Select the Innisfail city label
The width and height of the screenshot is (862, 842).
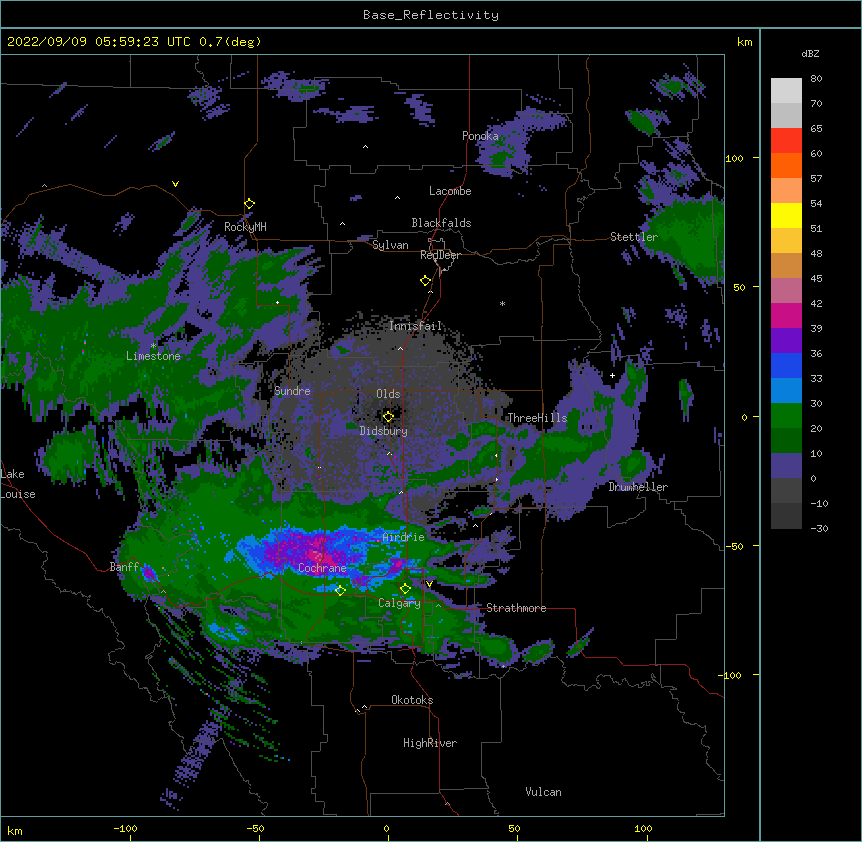(415, 326)
